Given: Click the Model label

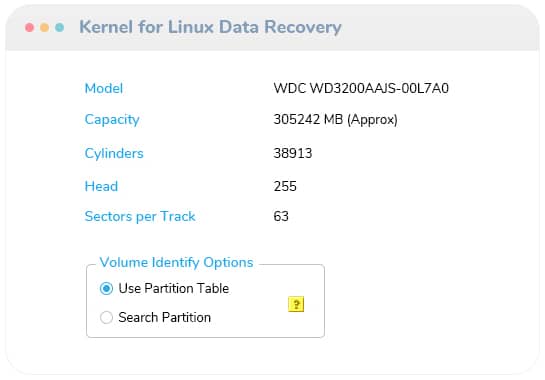Looking at the screenshot, I should (x=104, y=88).
